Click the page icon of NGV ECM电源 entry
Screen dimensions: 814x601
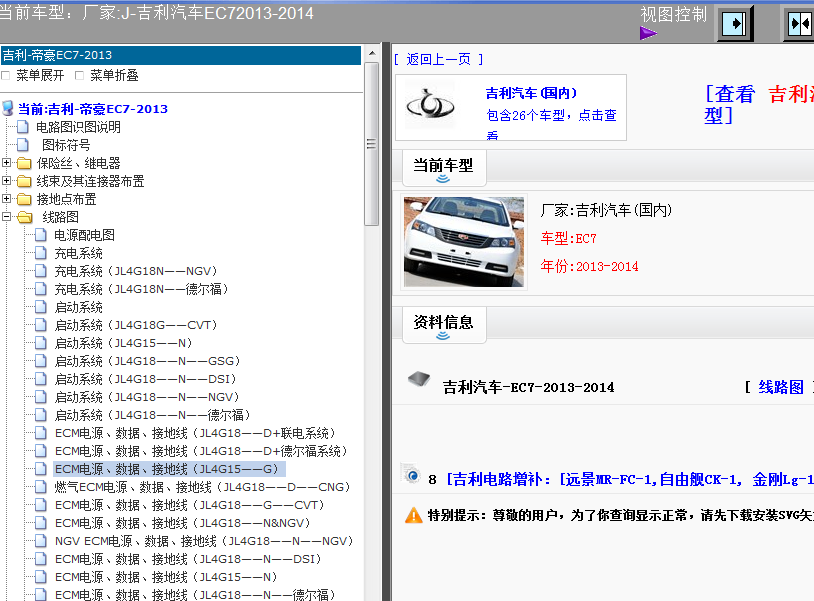(x=40, y=541)
